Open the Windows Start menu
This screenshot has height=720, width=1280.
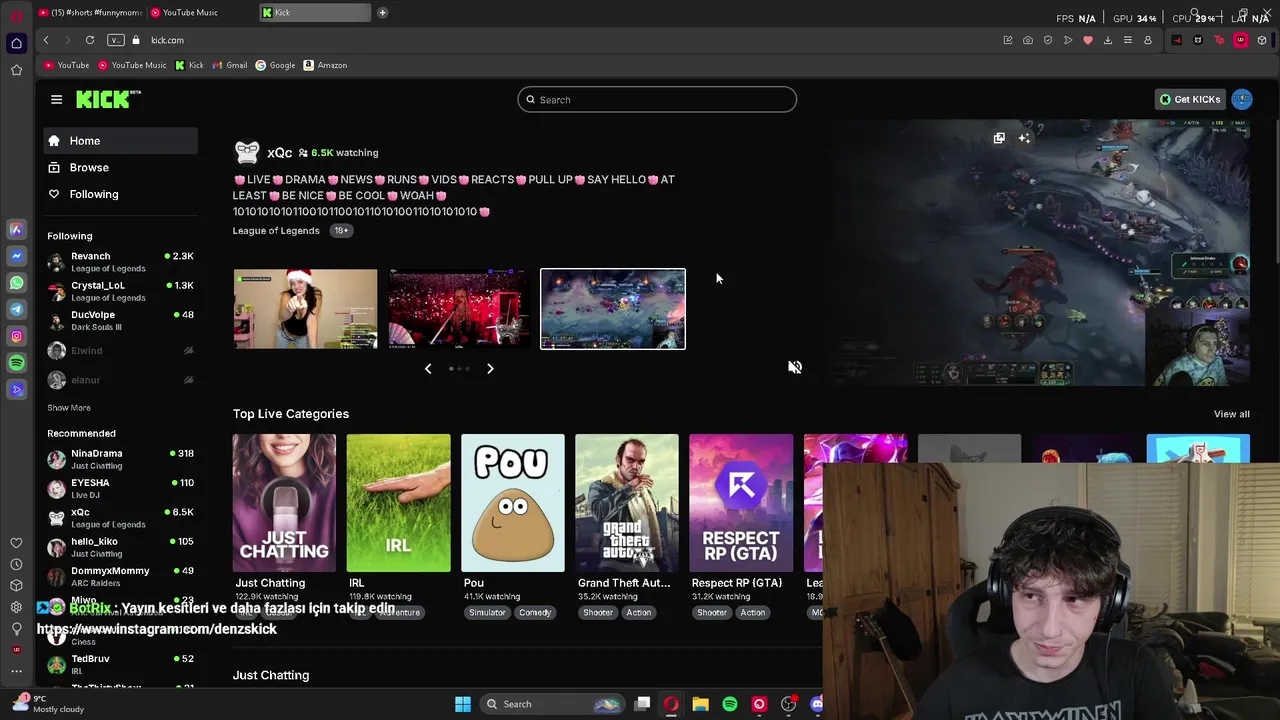tap(463, 704)
